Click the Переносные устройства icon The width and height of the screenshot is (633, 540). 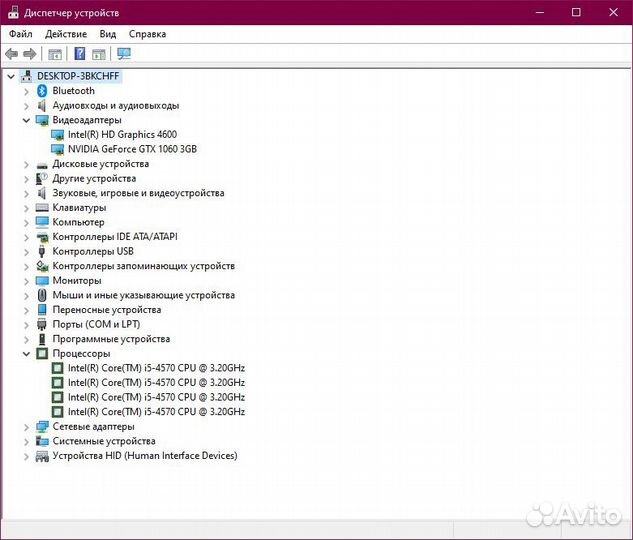click(42, 310)
